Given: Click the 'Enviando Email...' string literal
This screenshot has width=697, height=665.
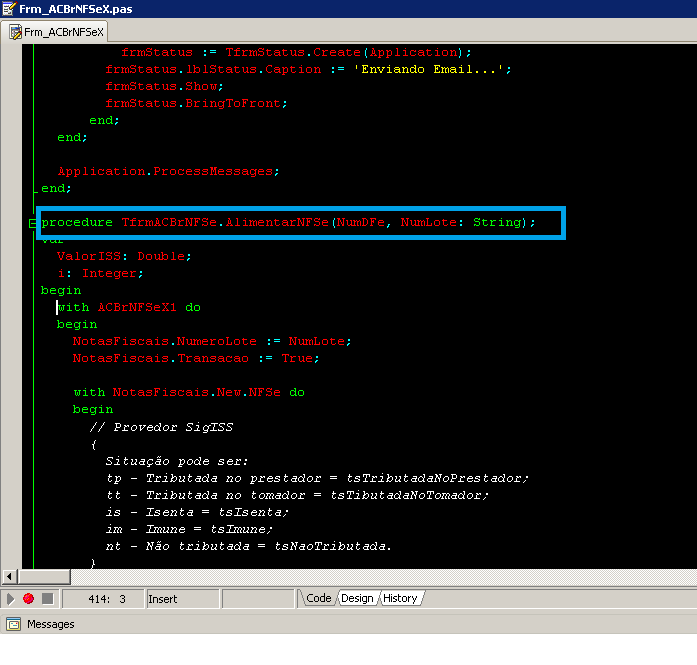Looking at the screenshot, I should (429, 69).
